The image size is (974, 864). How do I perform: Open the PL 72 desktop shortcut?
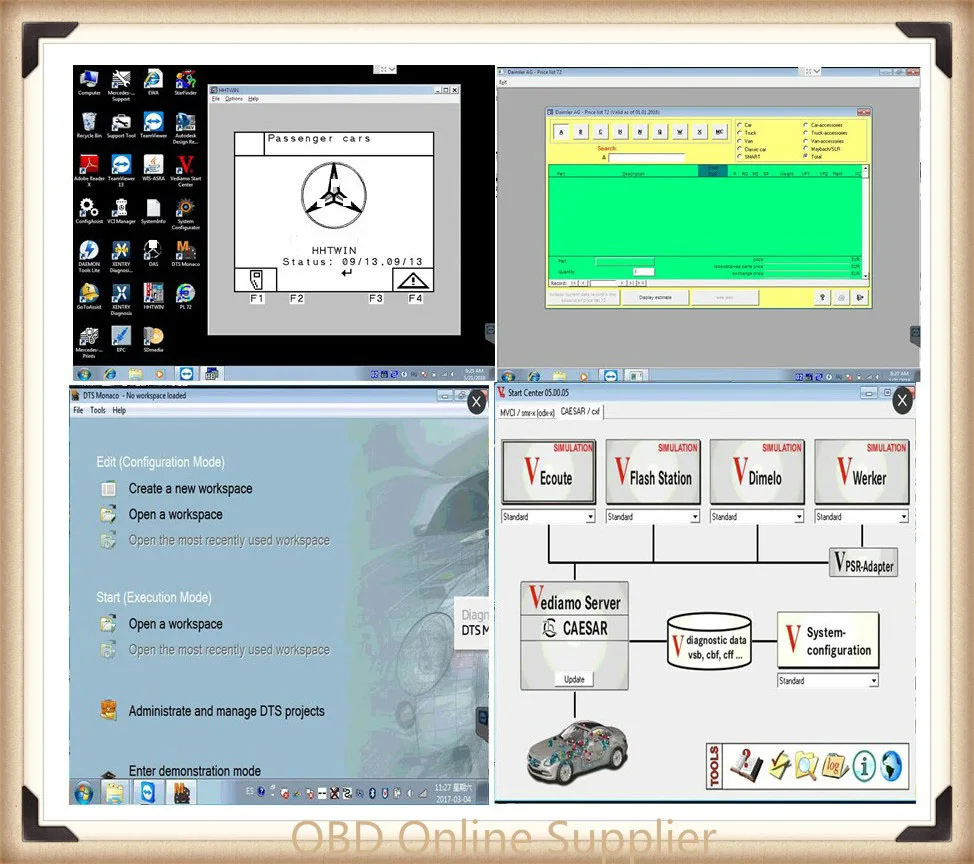pyautogui.click(x=185, y=296)
